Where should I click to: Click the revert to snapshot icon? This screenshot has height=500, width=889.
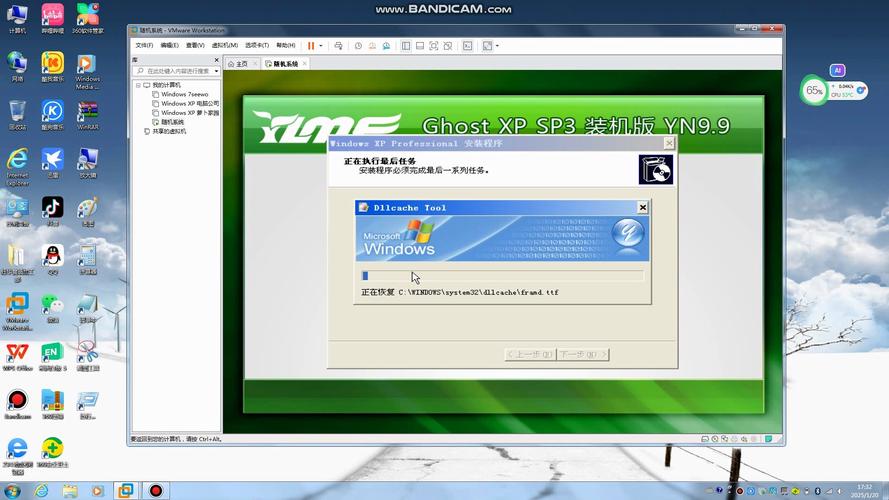point(372,46)
